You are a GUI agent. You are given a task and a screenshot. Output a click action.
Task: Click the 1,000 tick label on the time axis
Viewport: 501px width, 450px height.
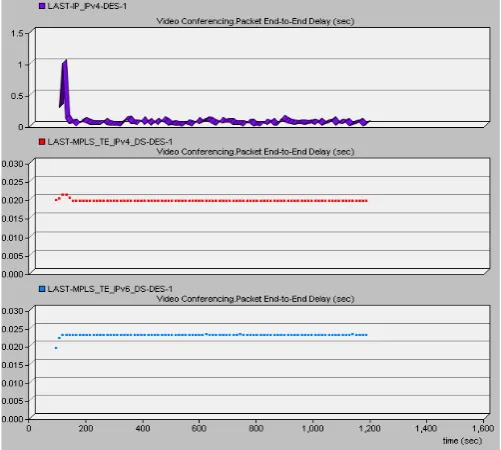313,428
